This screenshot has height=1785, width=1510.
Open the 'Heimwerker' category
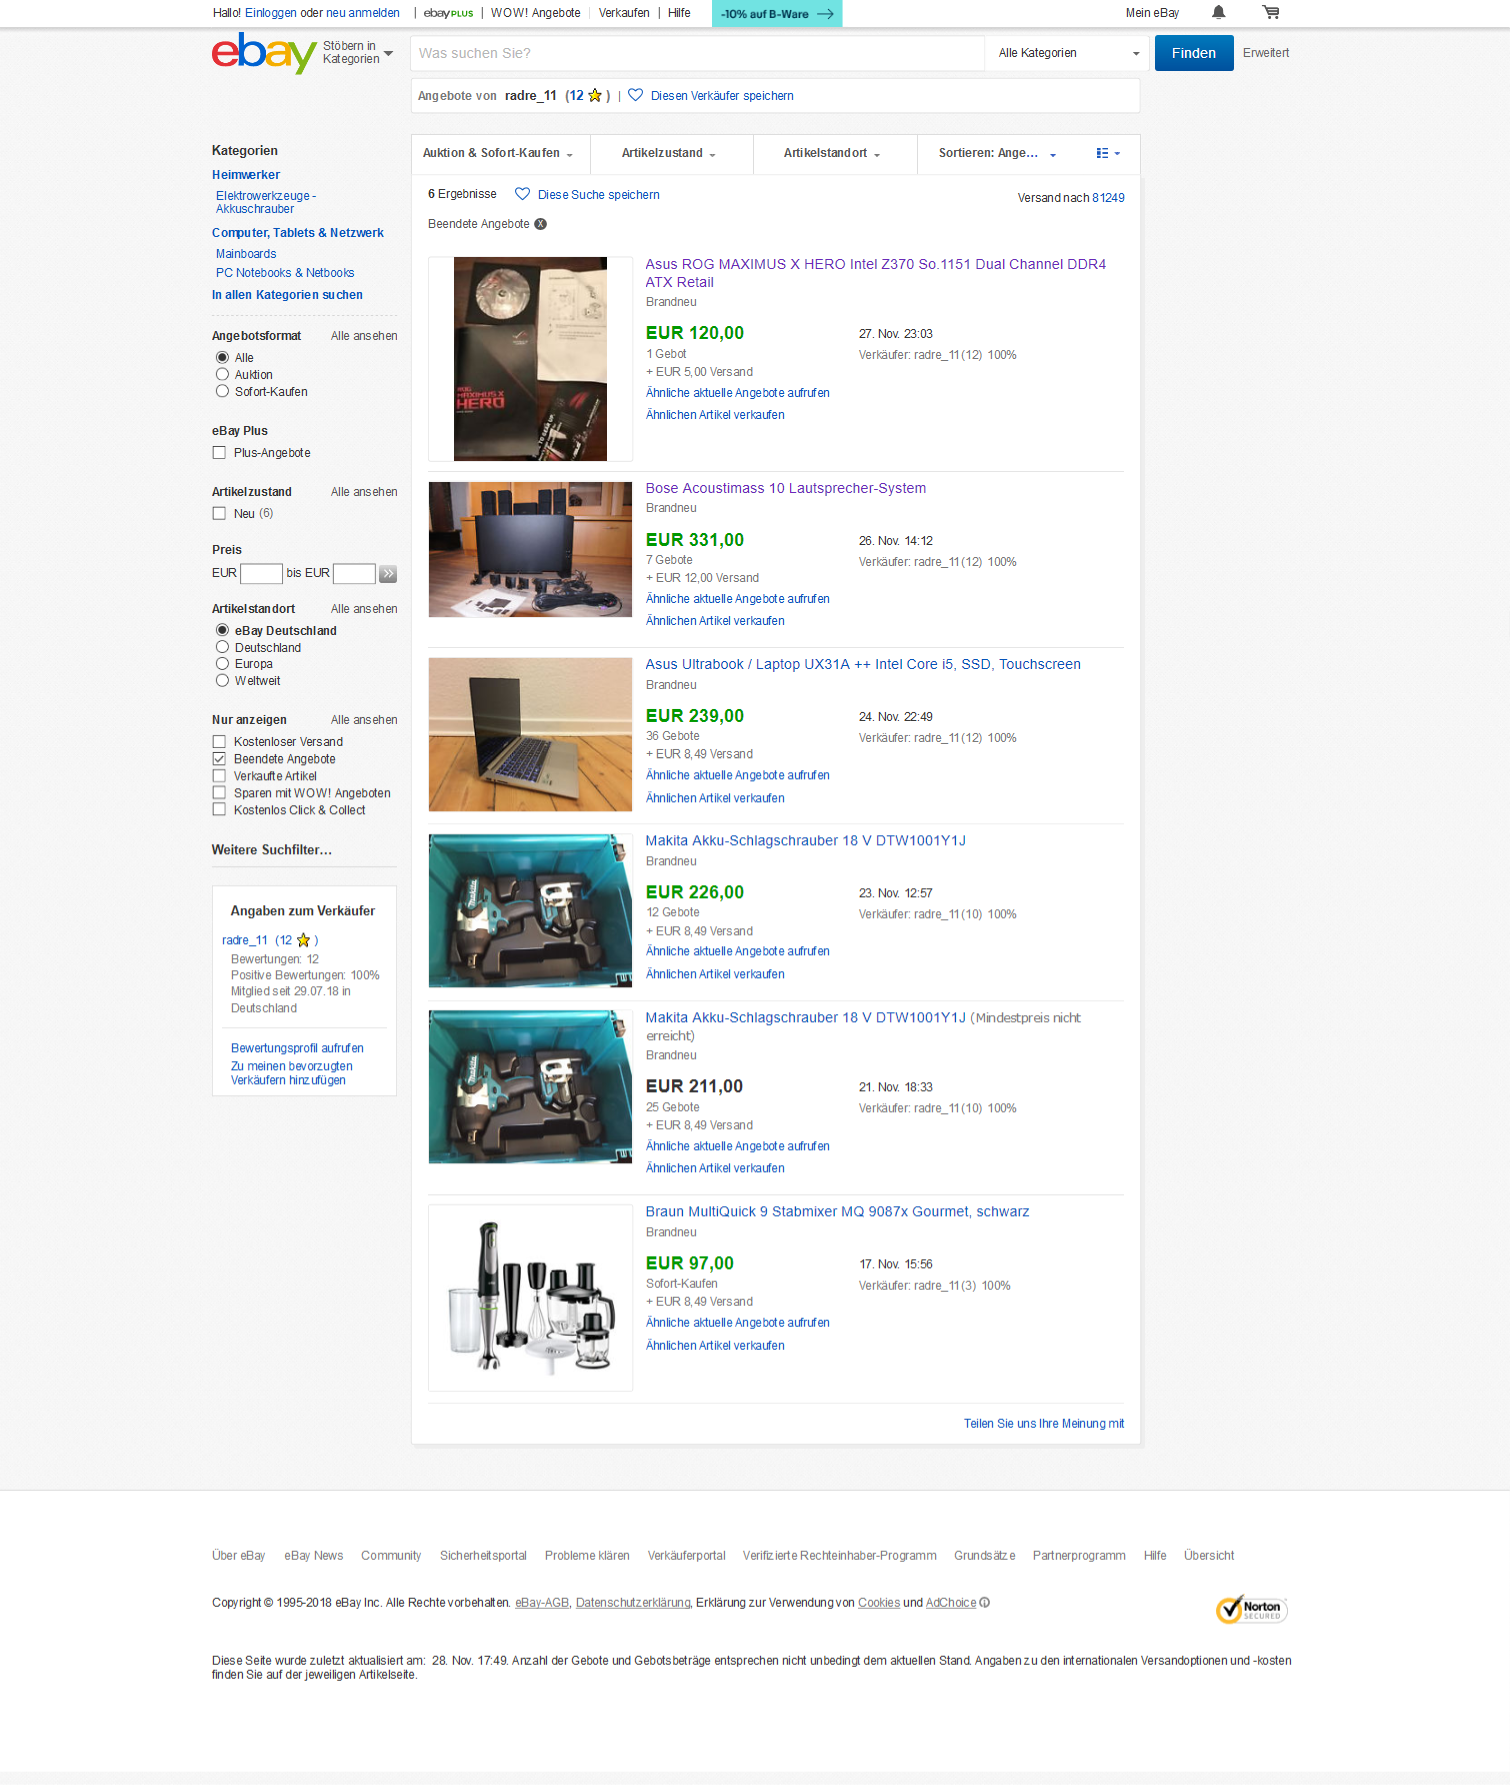[x=246, y=175]
